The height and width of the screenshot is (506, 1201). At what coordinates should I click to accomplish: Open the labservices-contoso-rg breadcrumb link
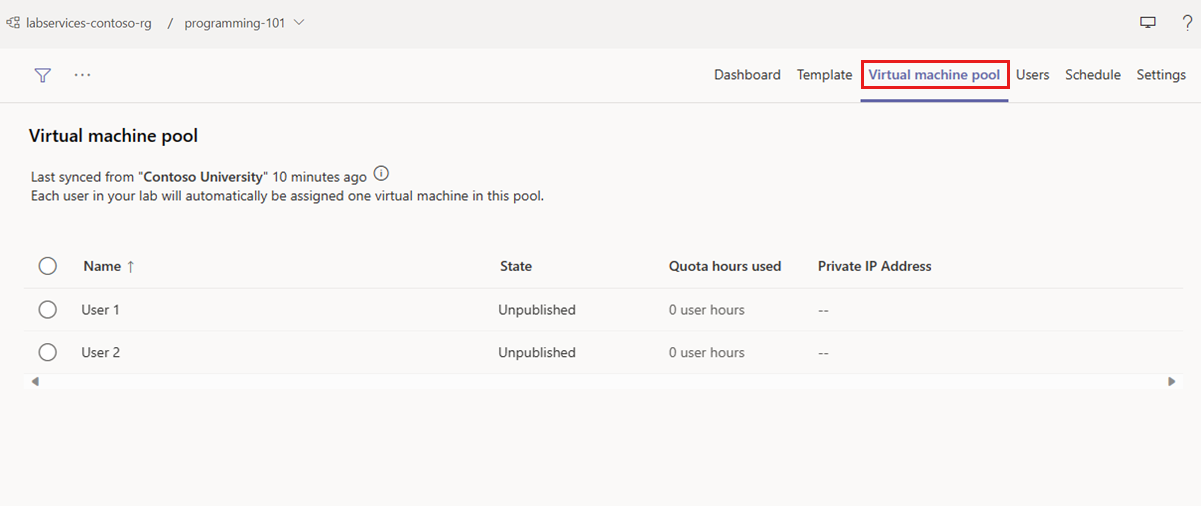(89, 23)
